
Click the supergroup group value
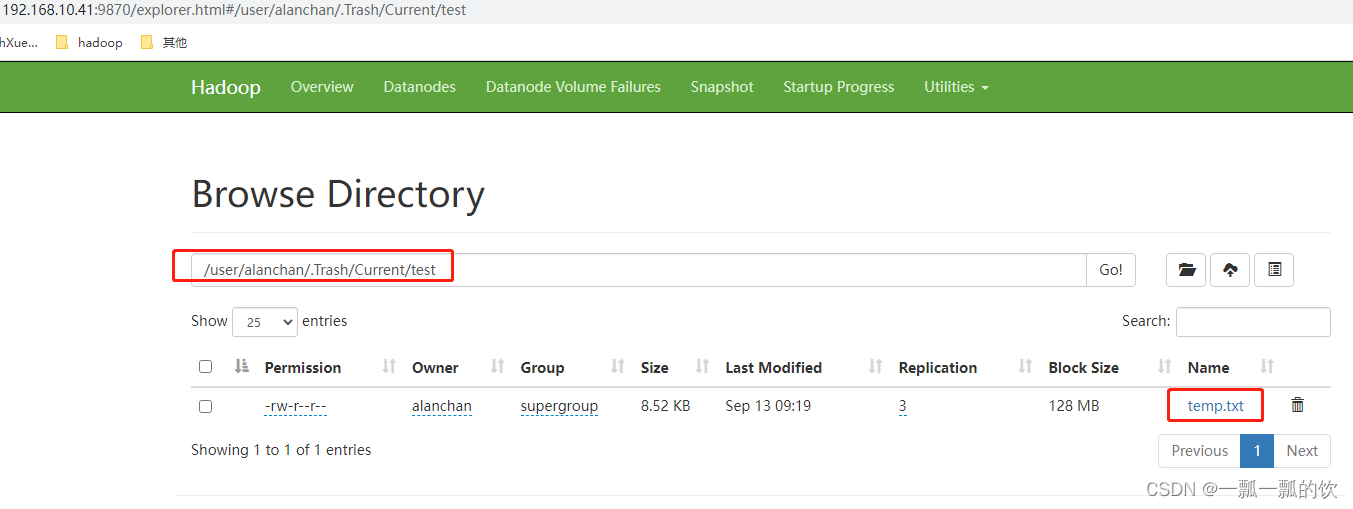click(559, 406)
